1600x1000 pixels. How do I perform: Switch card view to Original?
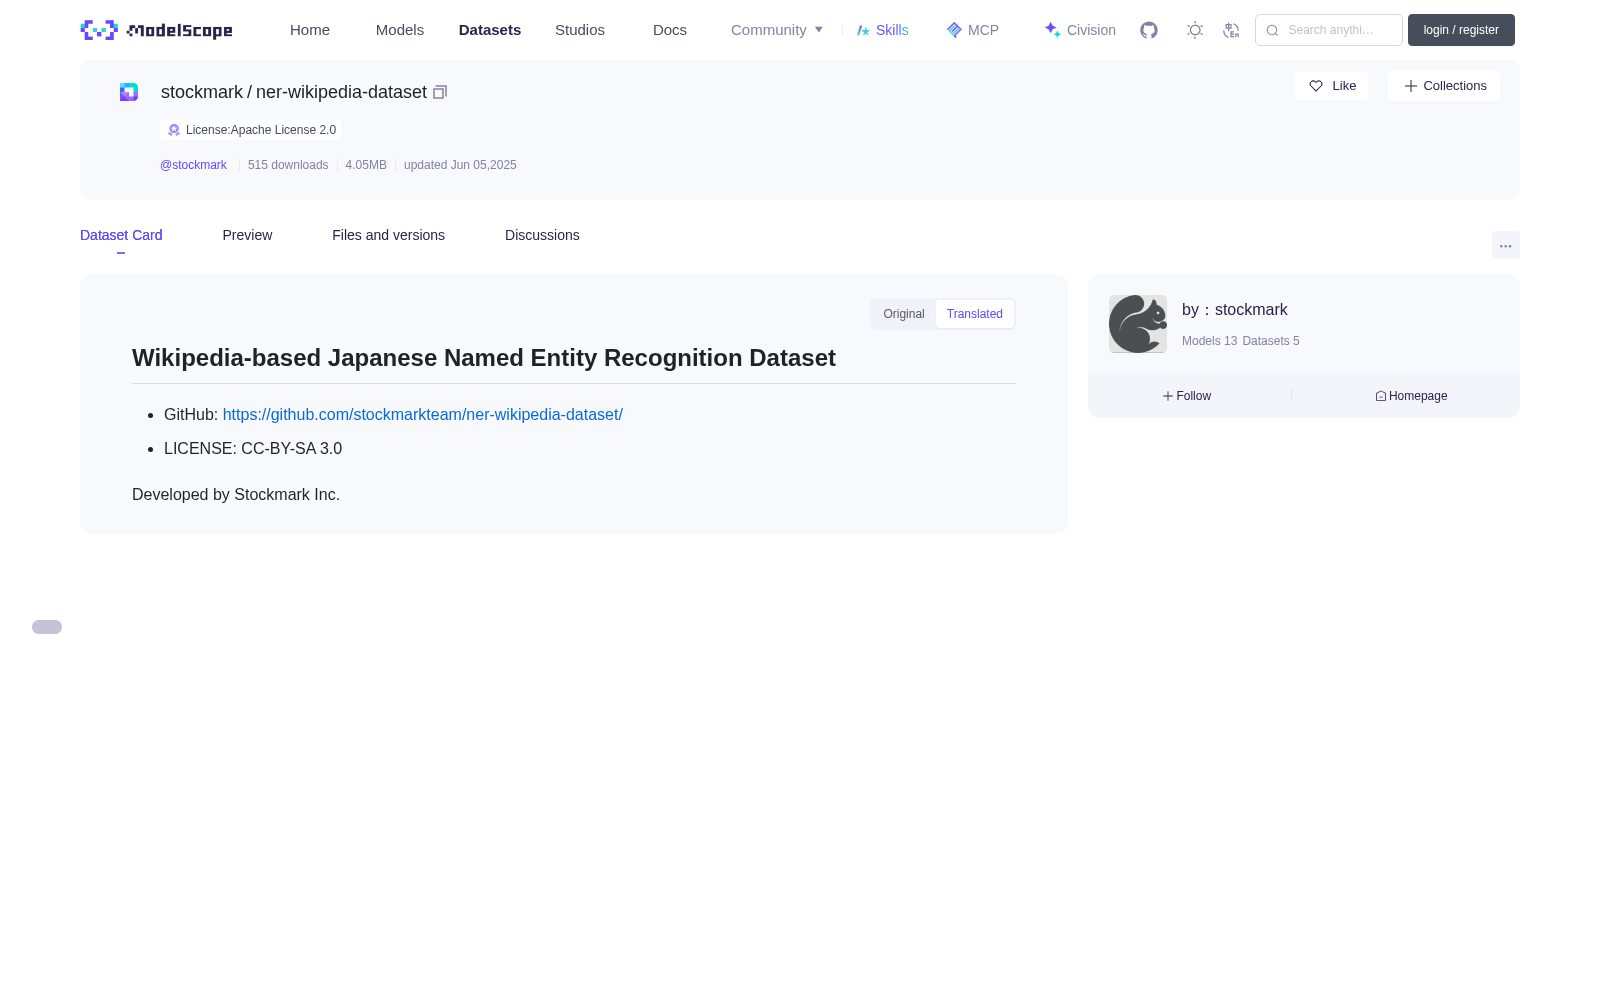904,314
